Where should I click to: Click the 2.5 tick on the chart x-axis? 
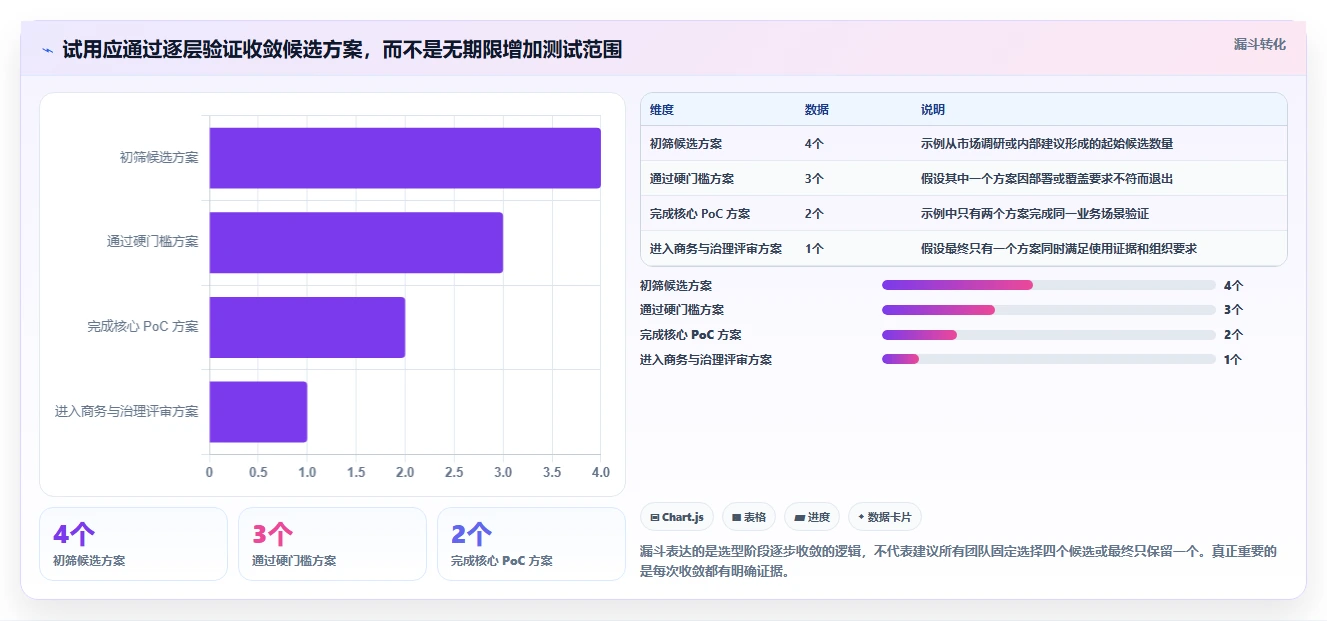point(454,472)
